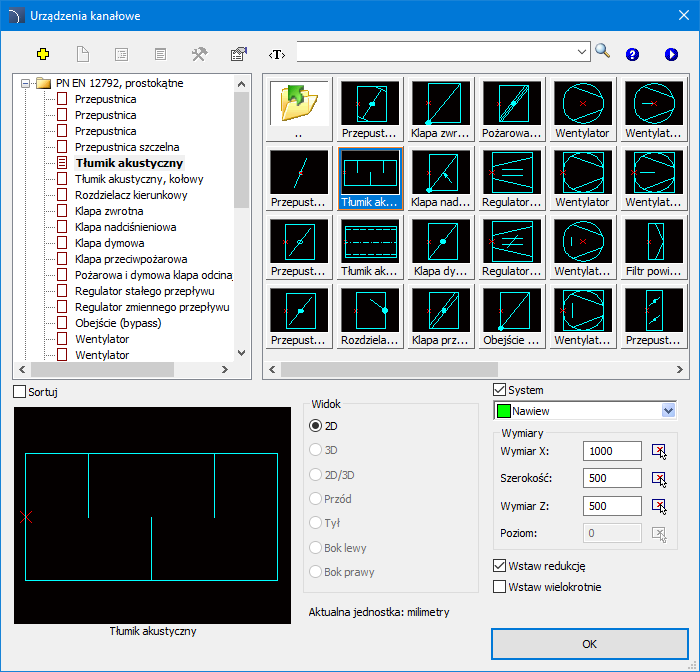Uncheck the Wstaw redukcję checkbox

click(x=500, y=566)
